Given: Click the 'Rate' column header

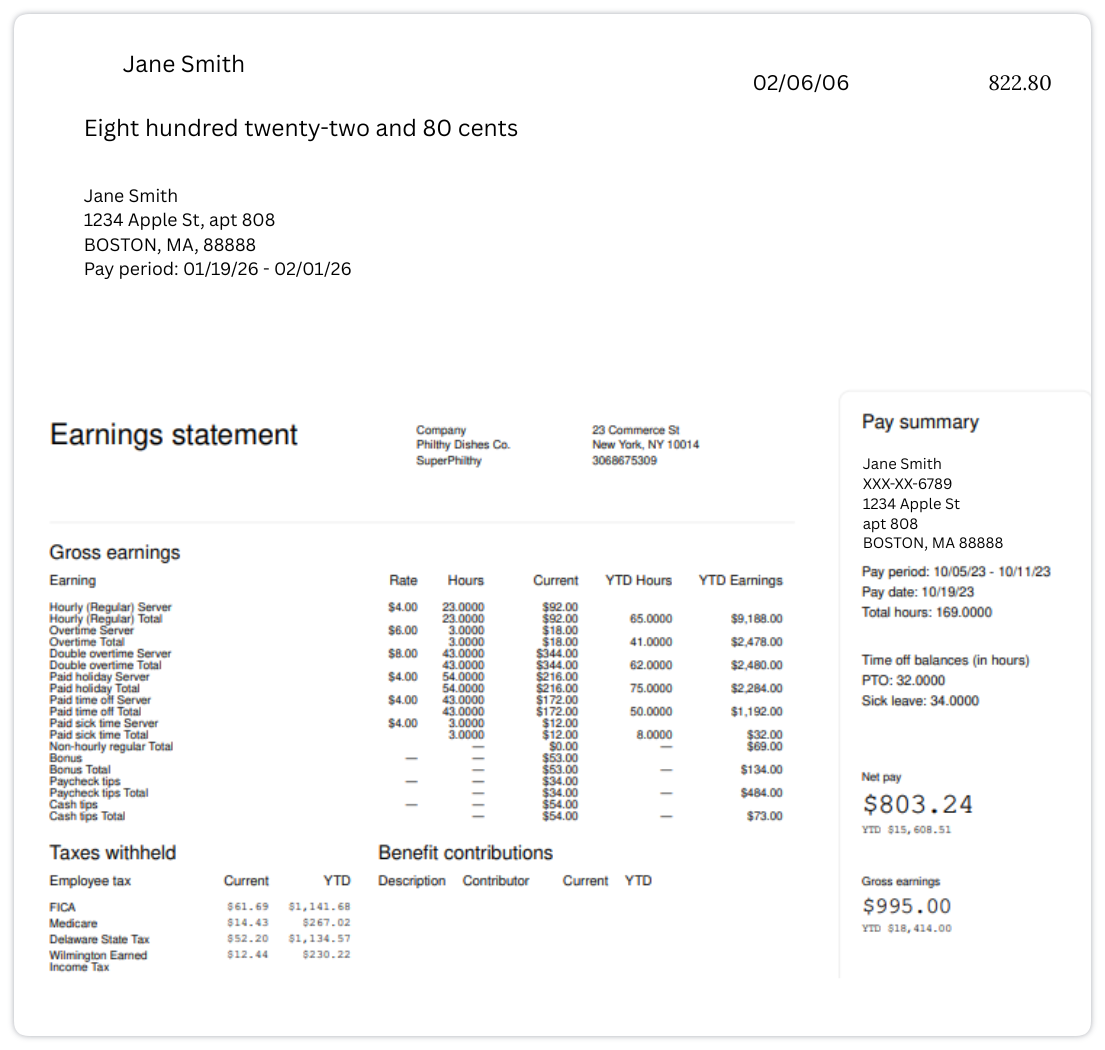Looking at the screenshot, I should [x=403, y=580].
